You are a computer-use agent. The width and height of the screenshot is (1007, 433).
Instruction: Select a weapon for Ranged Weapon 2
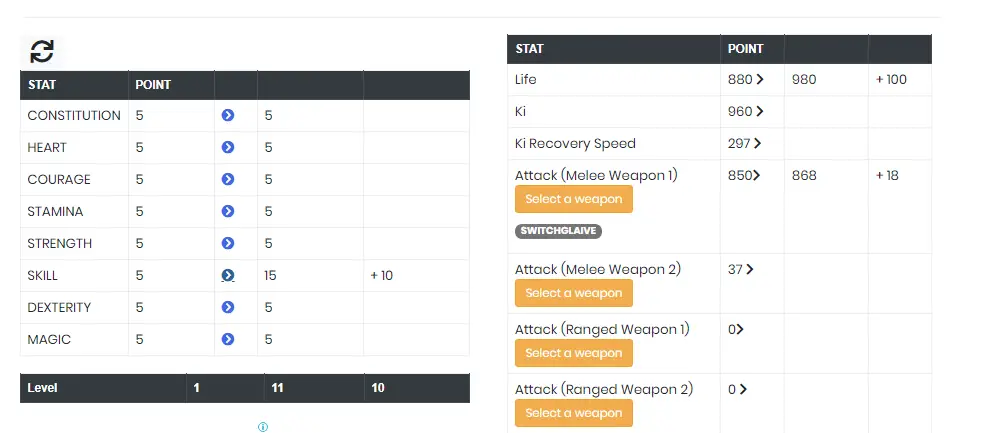pyautogui.click(x=574, y=413)
